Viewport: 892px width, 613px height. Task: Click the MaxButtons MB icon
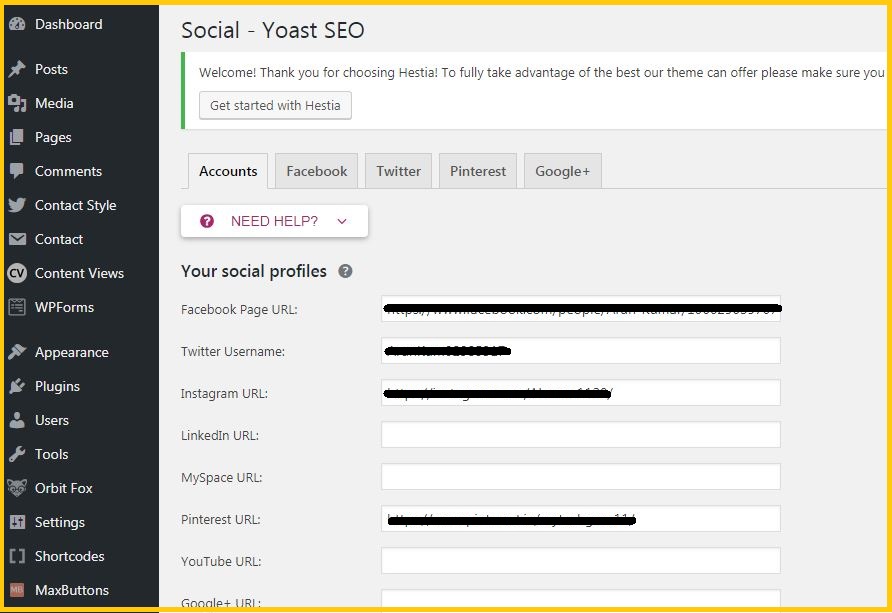click(17, 590)
